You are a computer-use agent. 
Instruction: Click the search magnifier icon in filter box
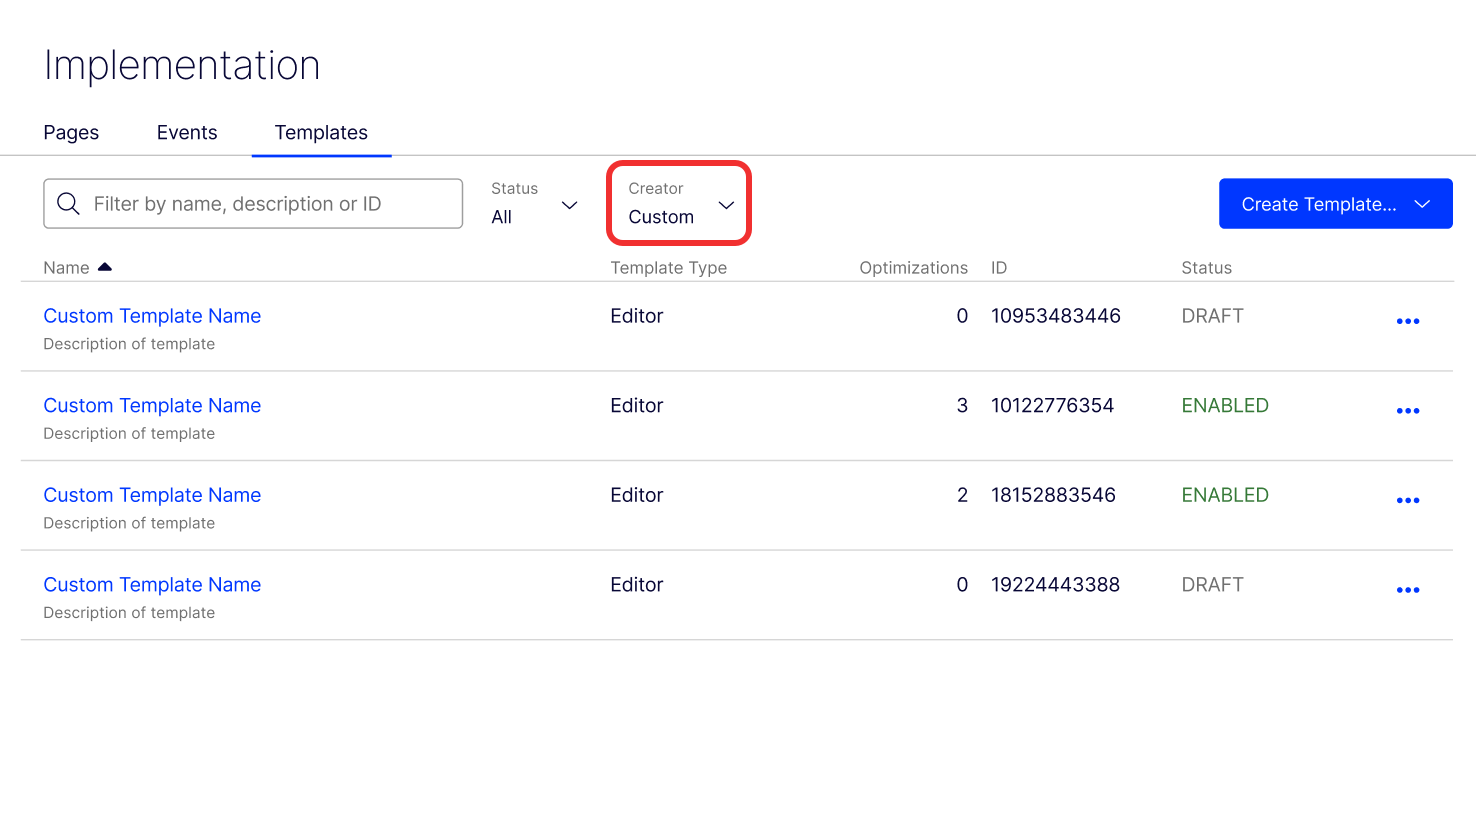[x=68, y=204]
